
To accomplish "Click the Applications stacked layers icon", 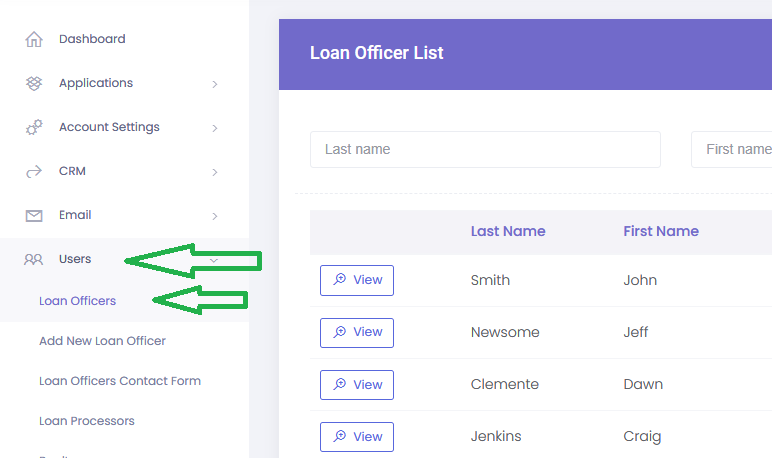I will point(34,83).
